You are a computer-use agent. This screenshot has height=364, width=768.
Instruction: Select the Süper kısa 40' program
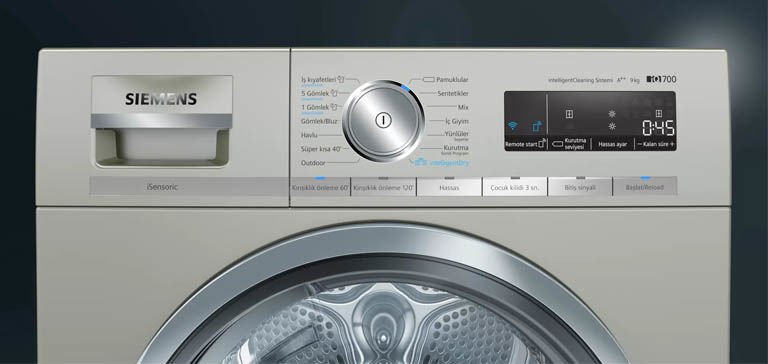pos(321,149)
